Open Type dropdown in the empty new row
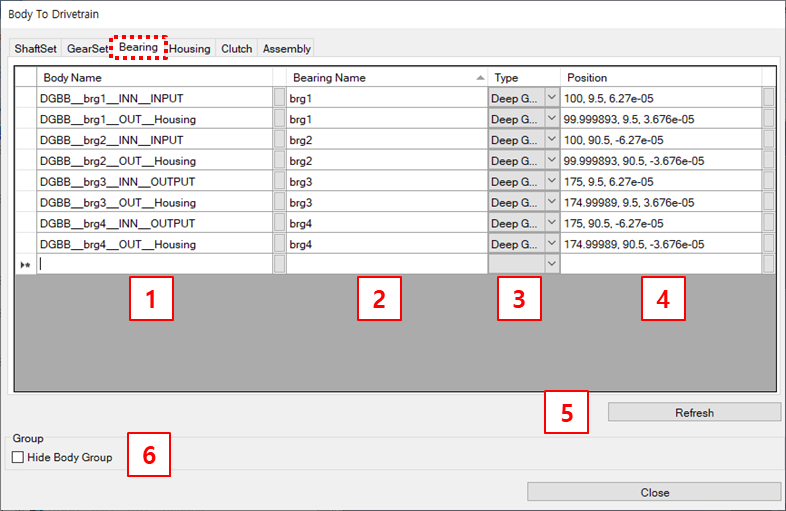This screenshot has height=511, width=786. (x=552, y=264)
